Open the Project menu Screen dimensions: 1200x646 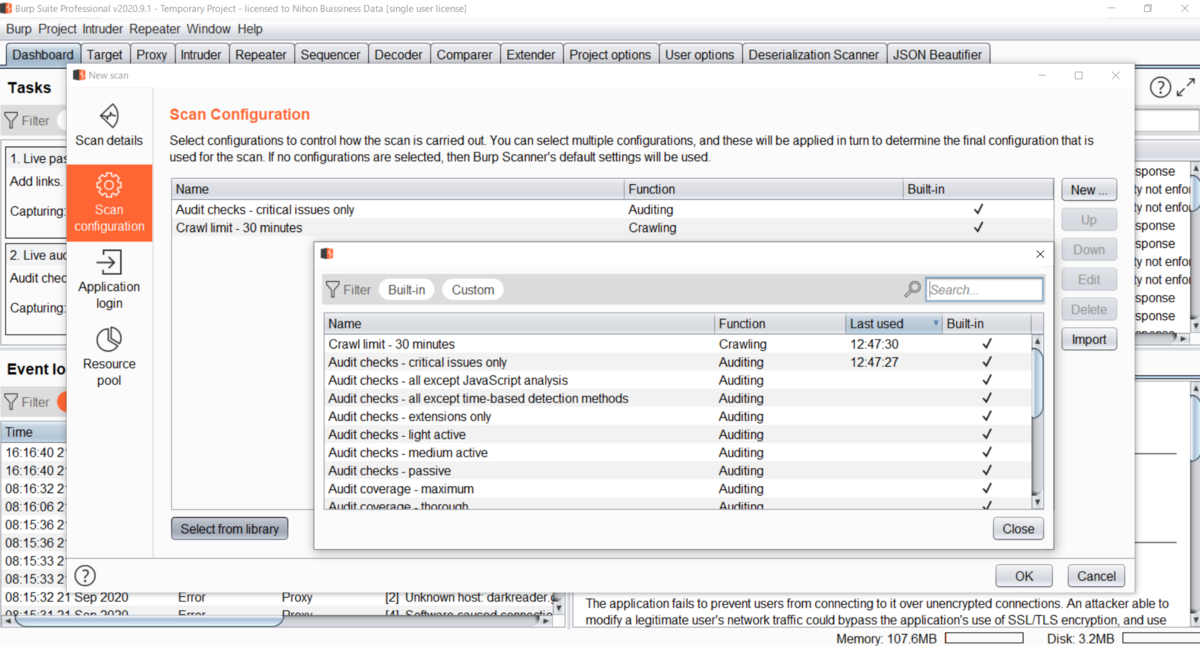coord(57,29)
